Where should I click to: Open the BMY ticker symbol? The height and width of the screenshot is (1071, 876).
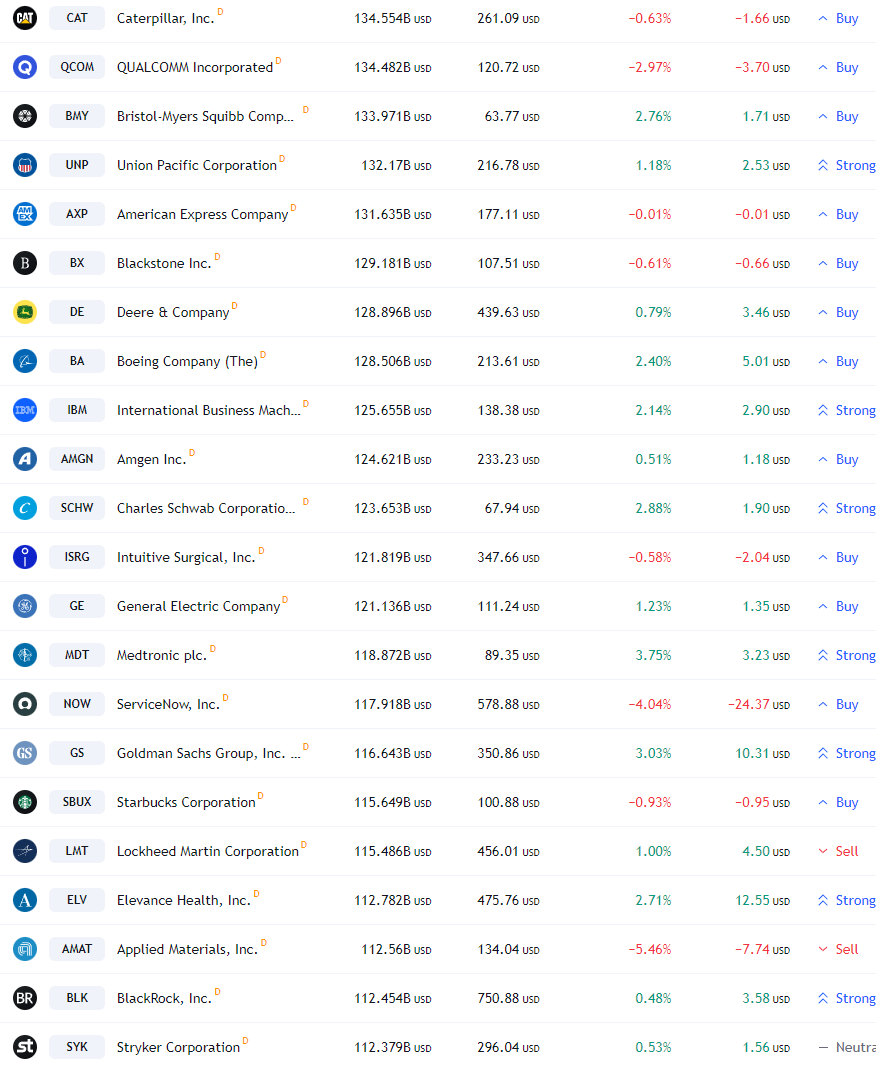click(77, 116)
